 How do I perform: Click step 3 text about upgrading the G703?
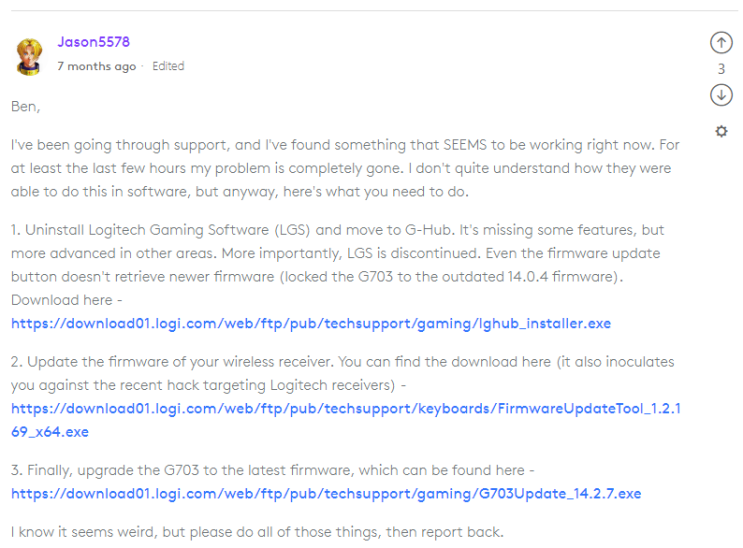(x=272, y=470)
